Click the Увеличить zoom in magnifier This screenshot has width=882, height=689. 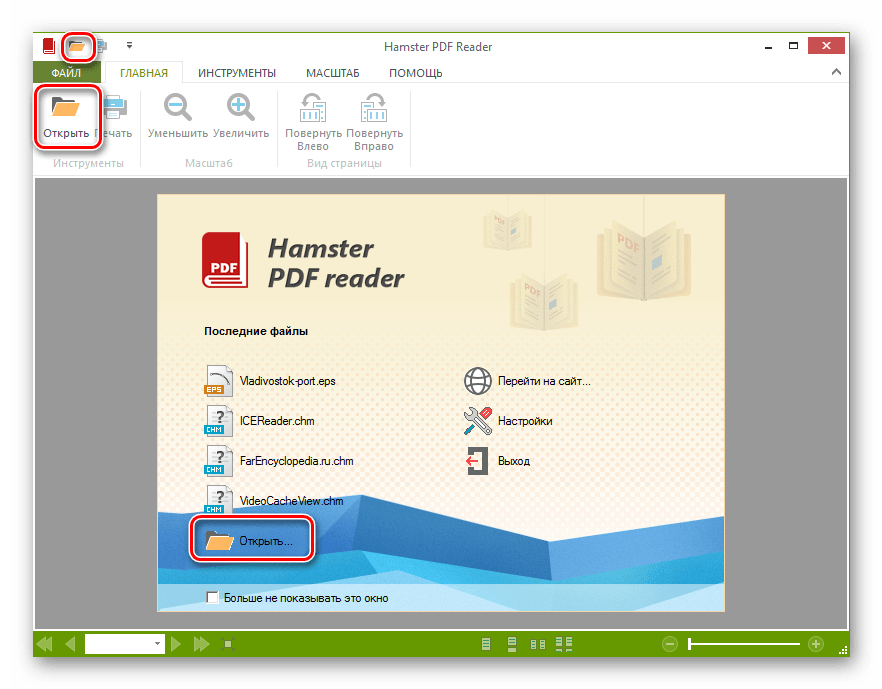(240, 108)
